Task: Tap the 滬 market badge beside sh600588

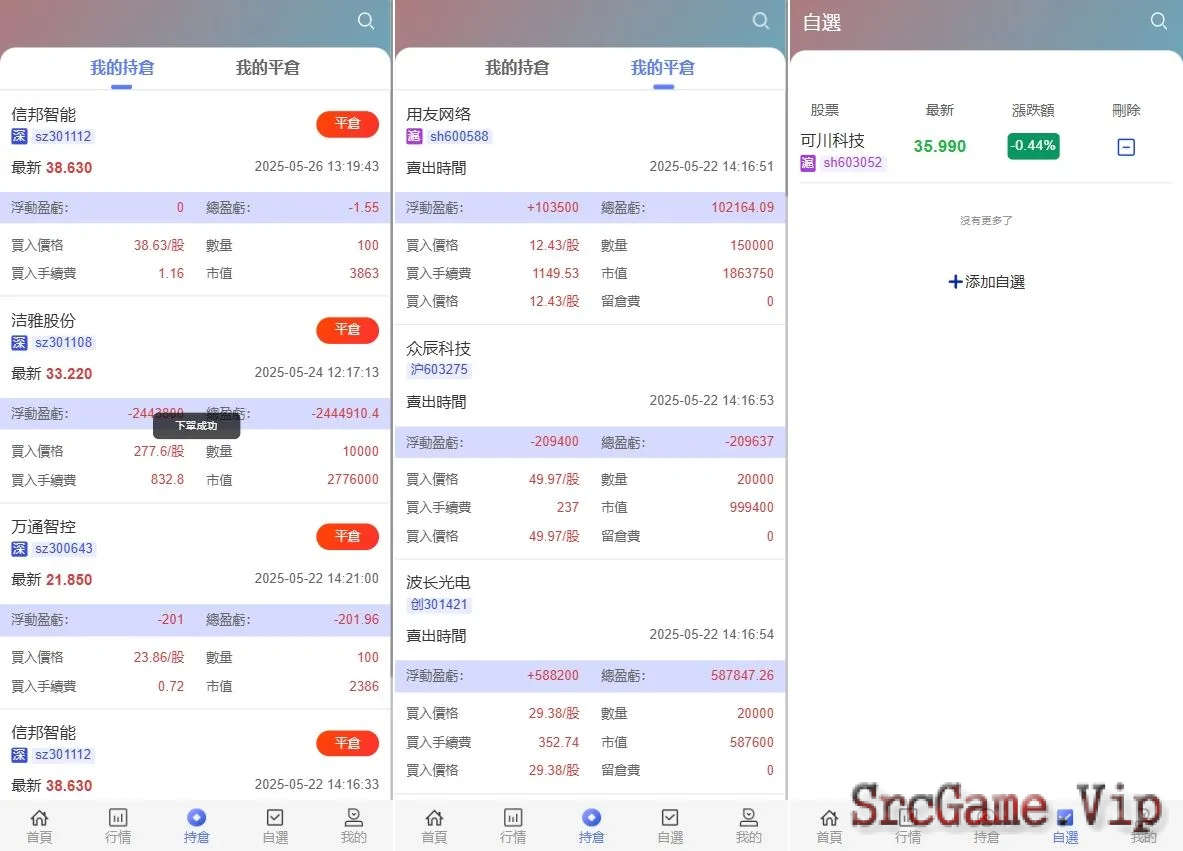Action: (x=414, y=137)
